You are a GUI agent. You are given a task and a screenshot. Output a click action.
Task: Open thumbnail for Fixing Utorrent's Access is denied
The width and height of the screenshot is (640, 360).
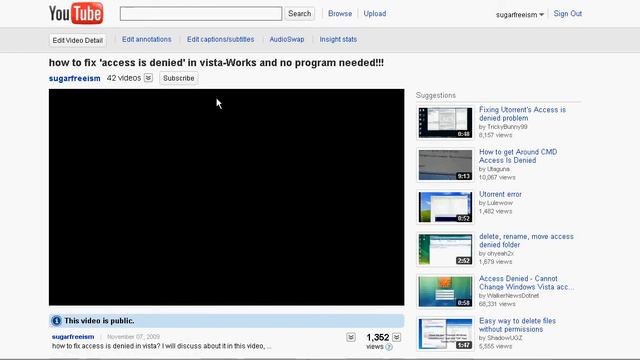coord(445,122)
